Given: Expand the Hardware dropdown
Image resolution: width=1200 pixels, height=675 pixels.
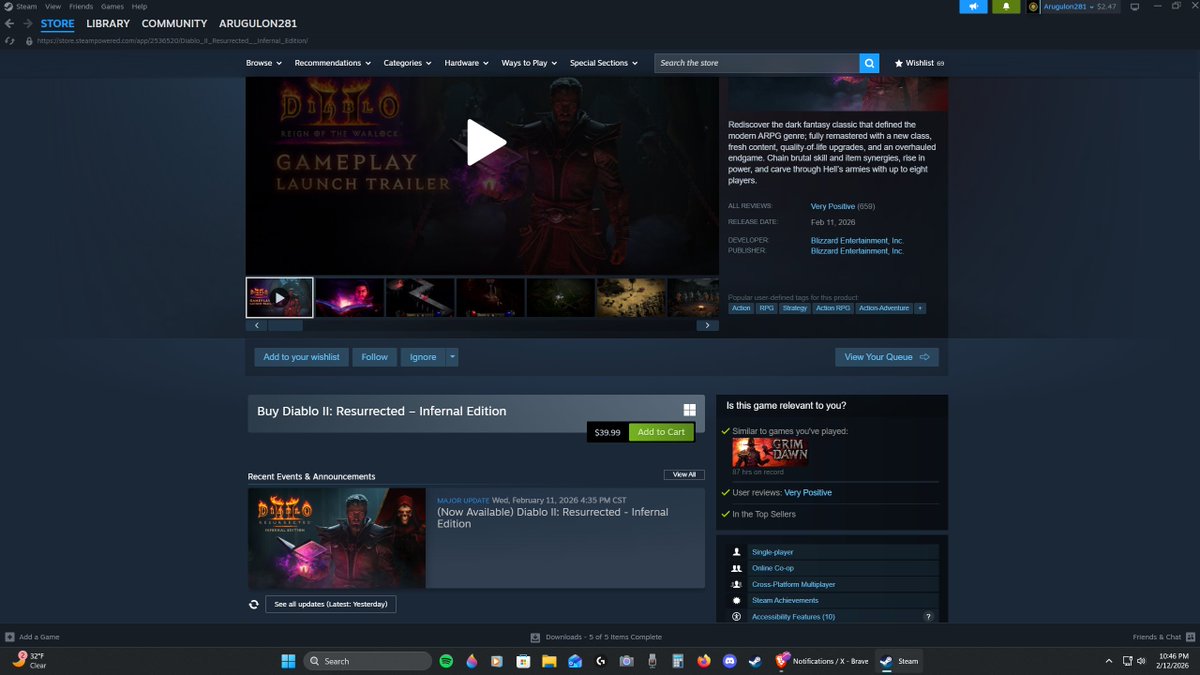Looking at the screenshot, I should [467, 63].
